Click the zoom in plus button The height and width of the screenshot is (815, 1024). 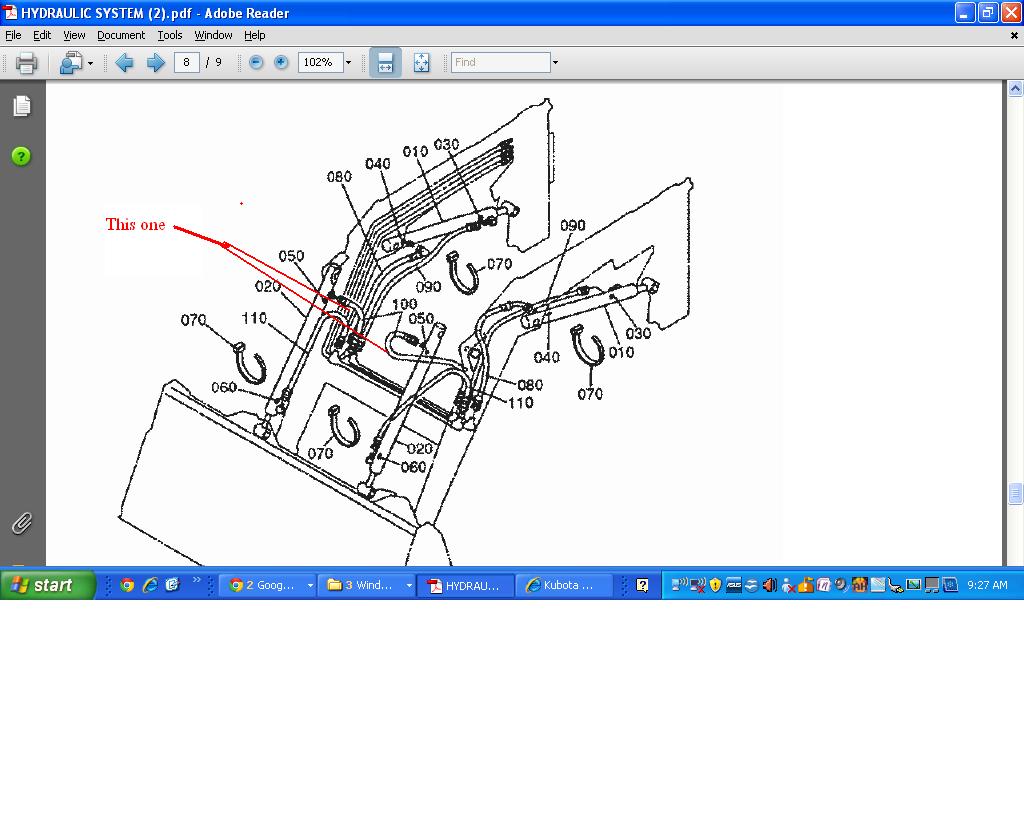(281, 62)
